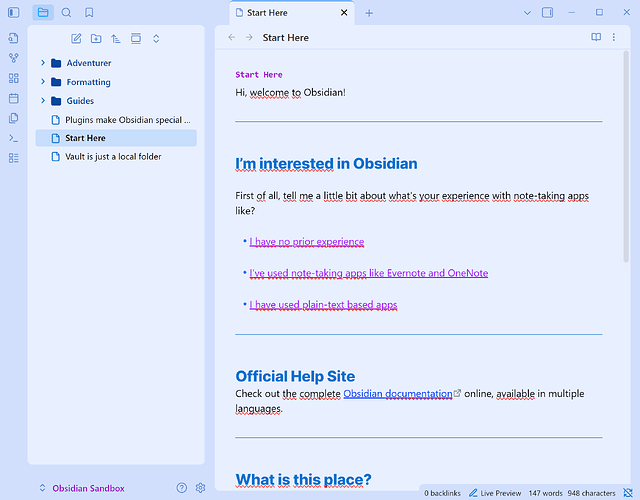Create a new folder in file explorer
The height and width of the screenshot is (500, 640).
click(x=96, y=38)
